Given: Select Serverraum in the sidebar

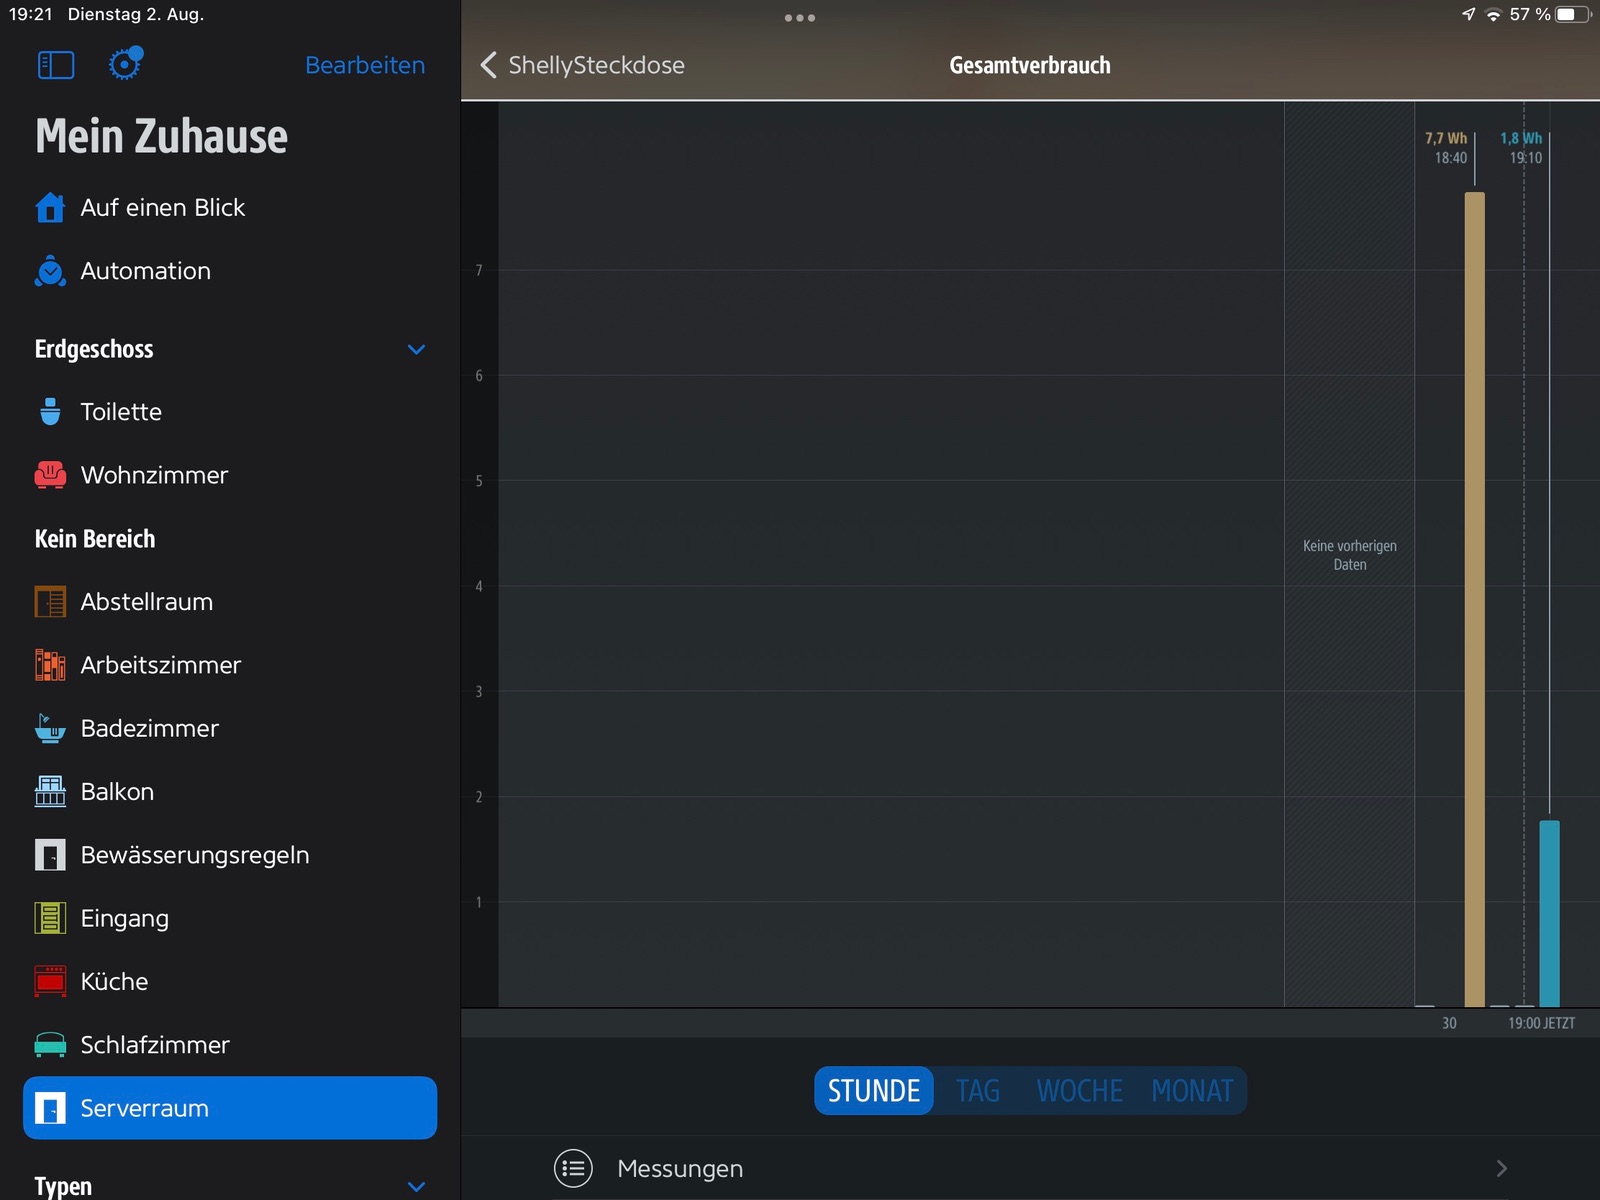Looking at the screenshot, I should [x=230, y=1108].
